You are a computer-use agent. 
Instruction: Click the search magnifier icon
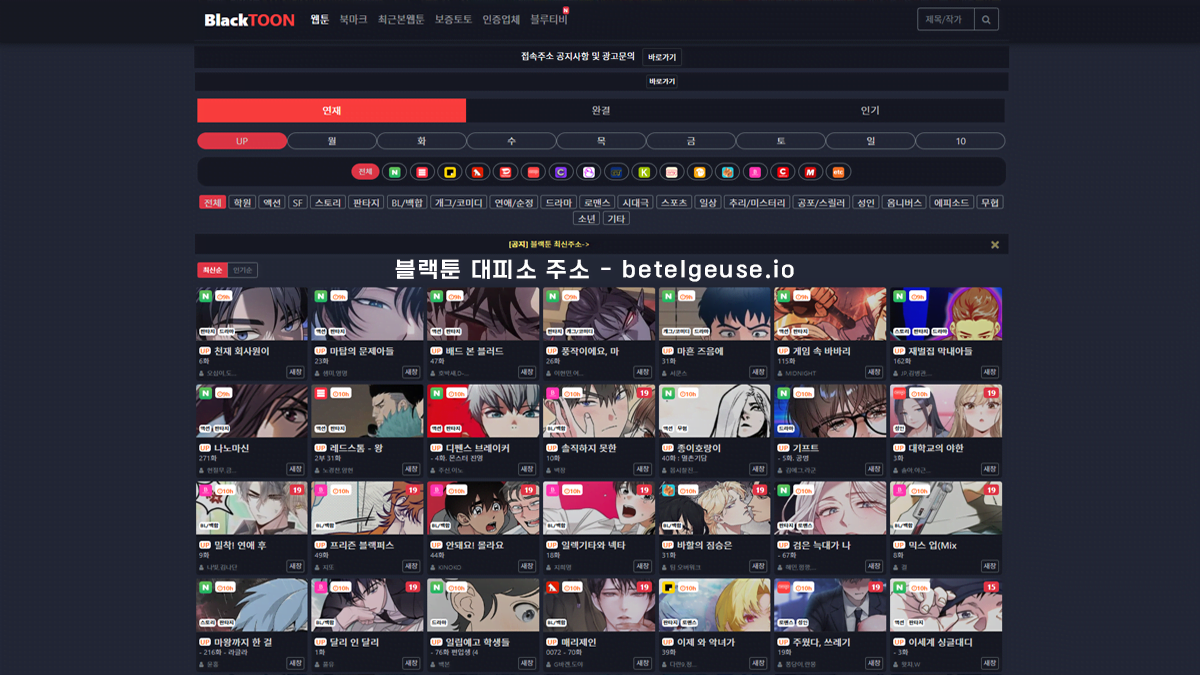pos(985,19)
